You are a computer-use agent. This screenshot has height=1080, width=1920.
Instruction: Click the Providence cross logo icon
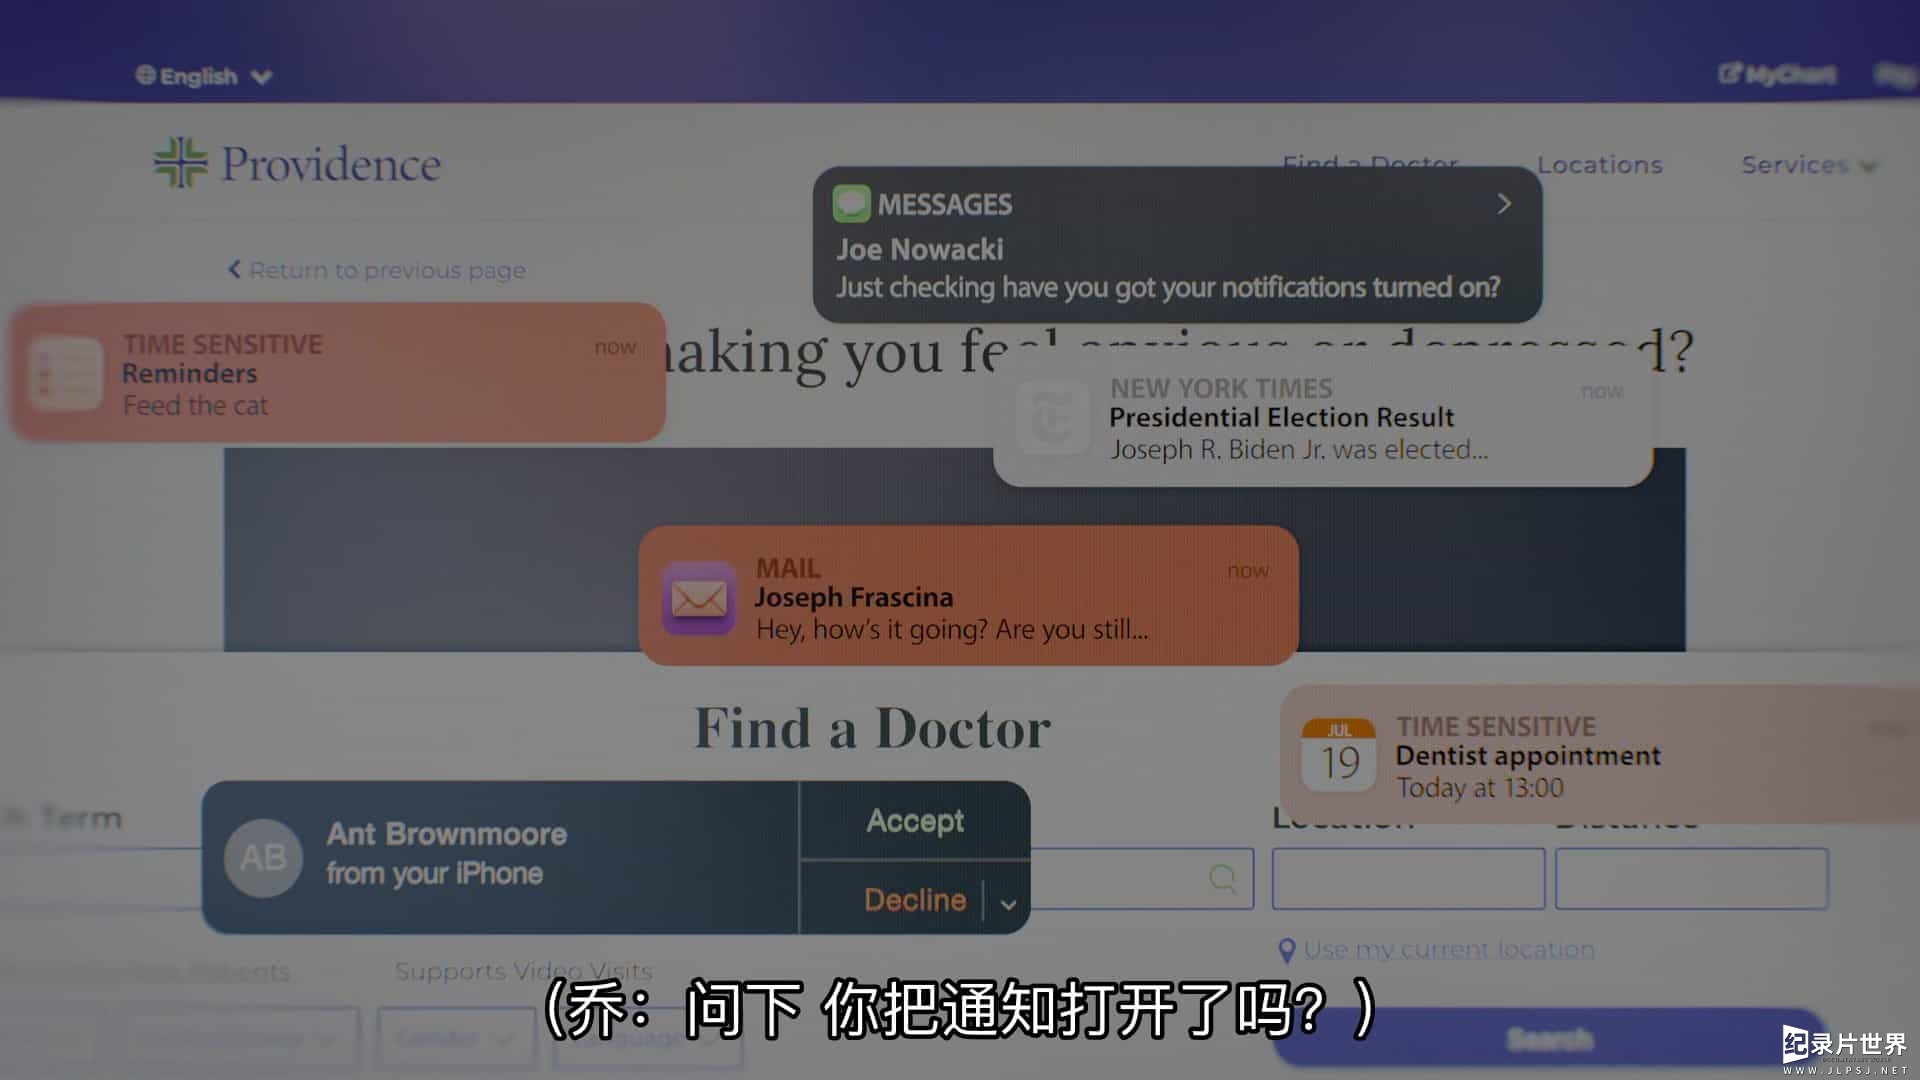click(178, 162)
